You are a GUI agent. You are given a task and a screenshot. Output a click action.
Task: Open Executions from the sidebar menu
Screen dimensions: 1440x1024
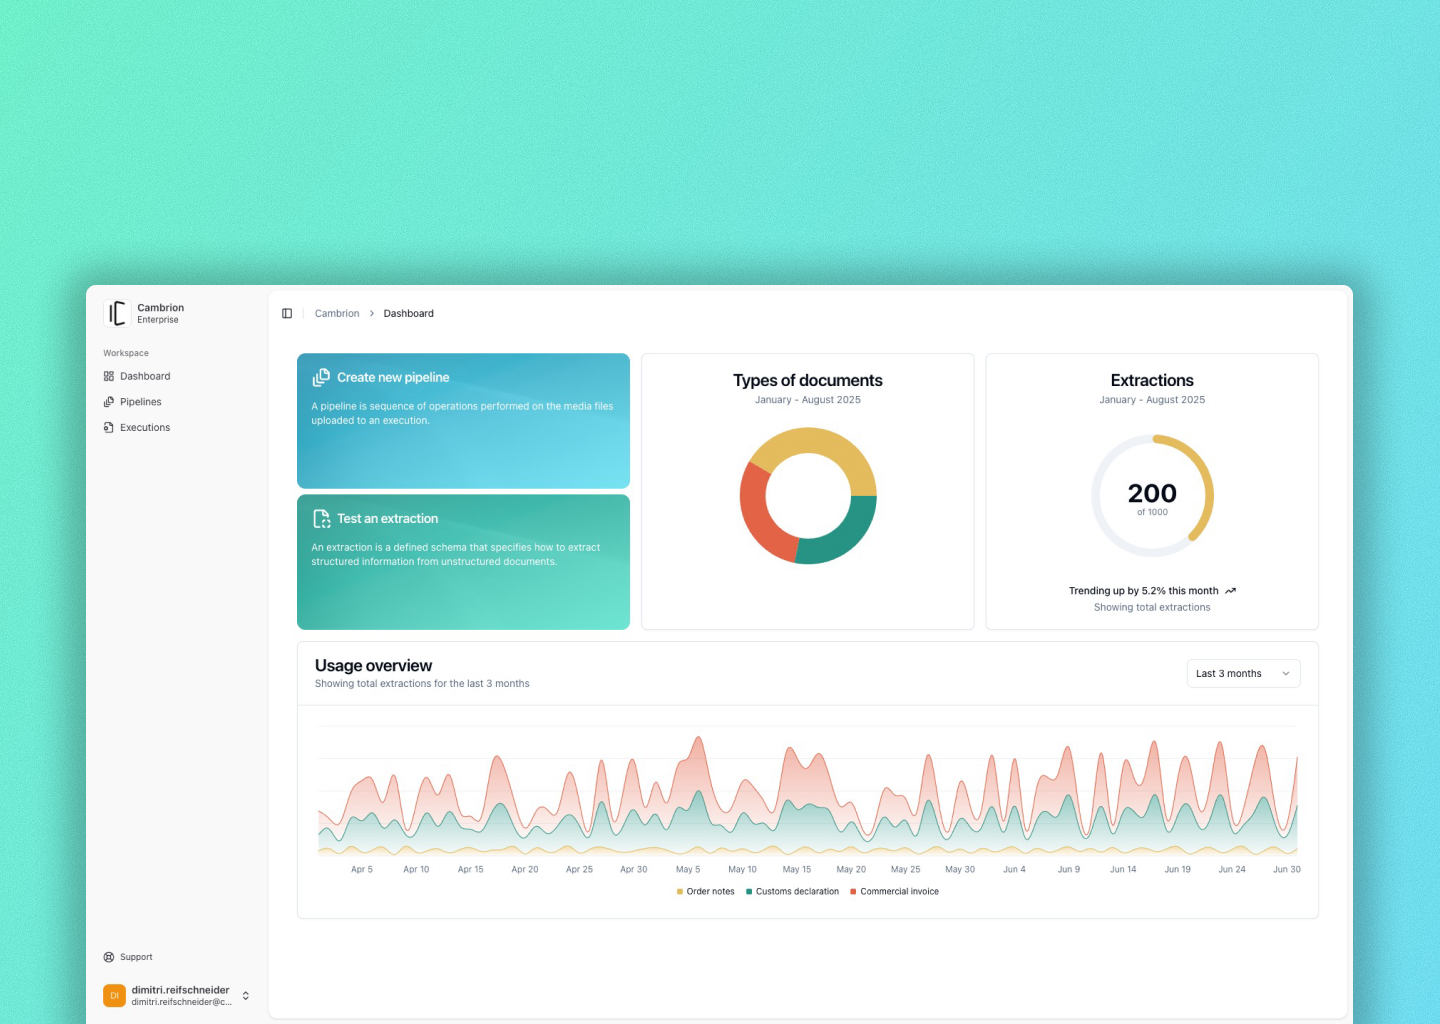(x=145, y=428)
